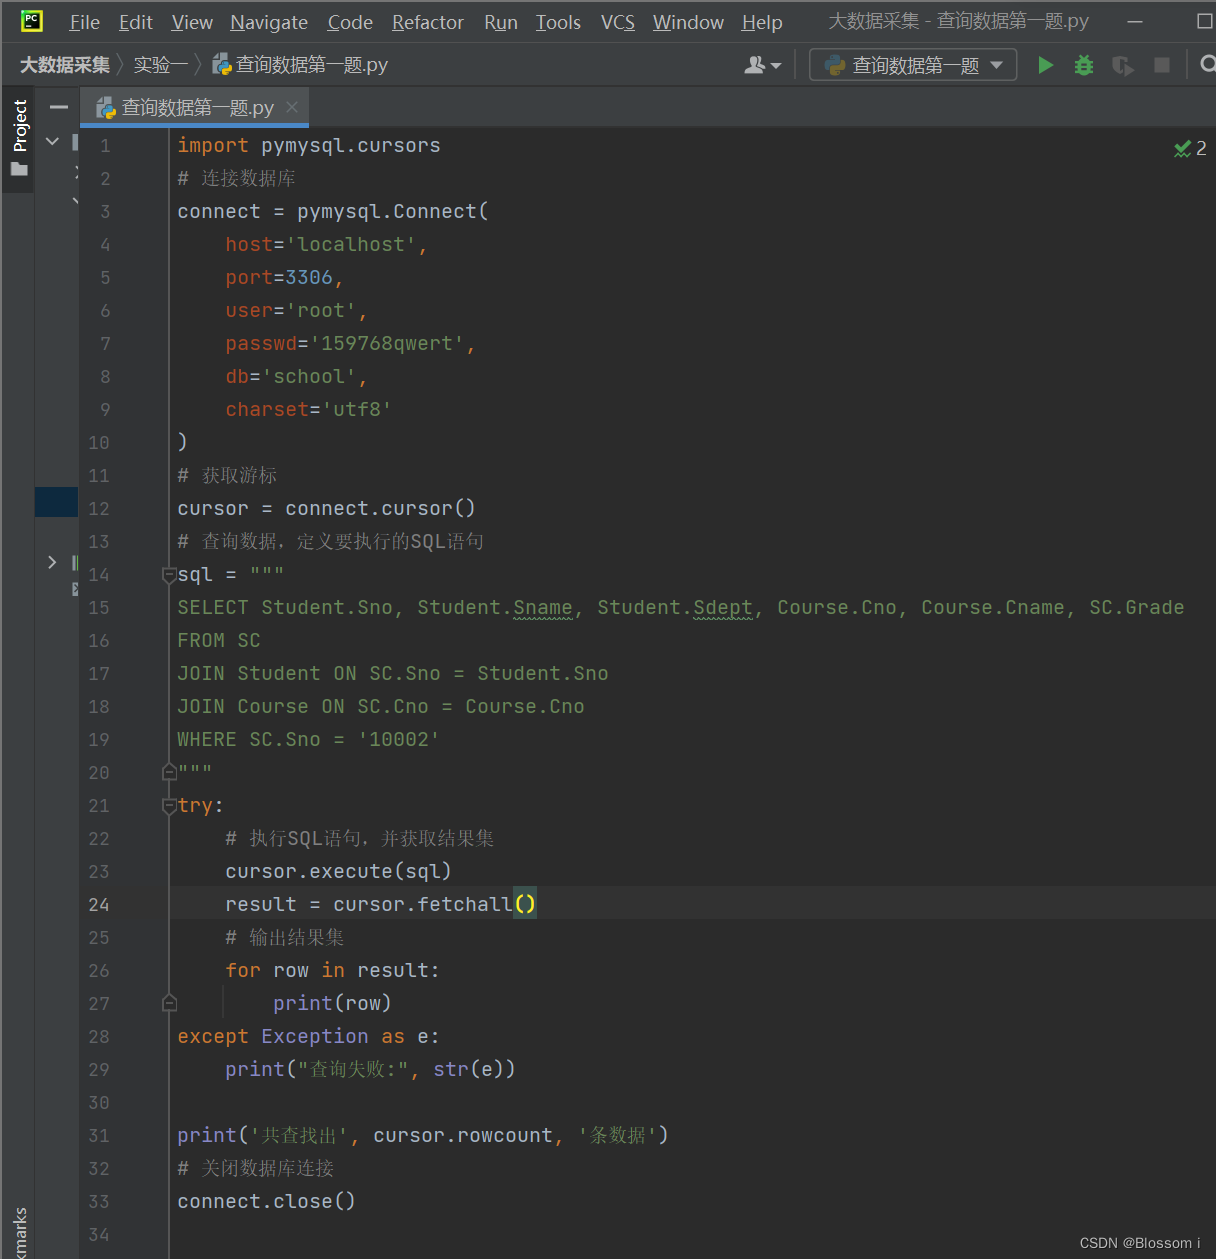Click 'cursor = connect.cursor()' line
This screenshot has height=1259, width=1216.
[x=326, y=508]
